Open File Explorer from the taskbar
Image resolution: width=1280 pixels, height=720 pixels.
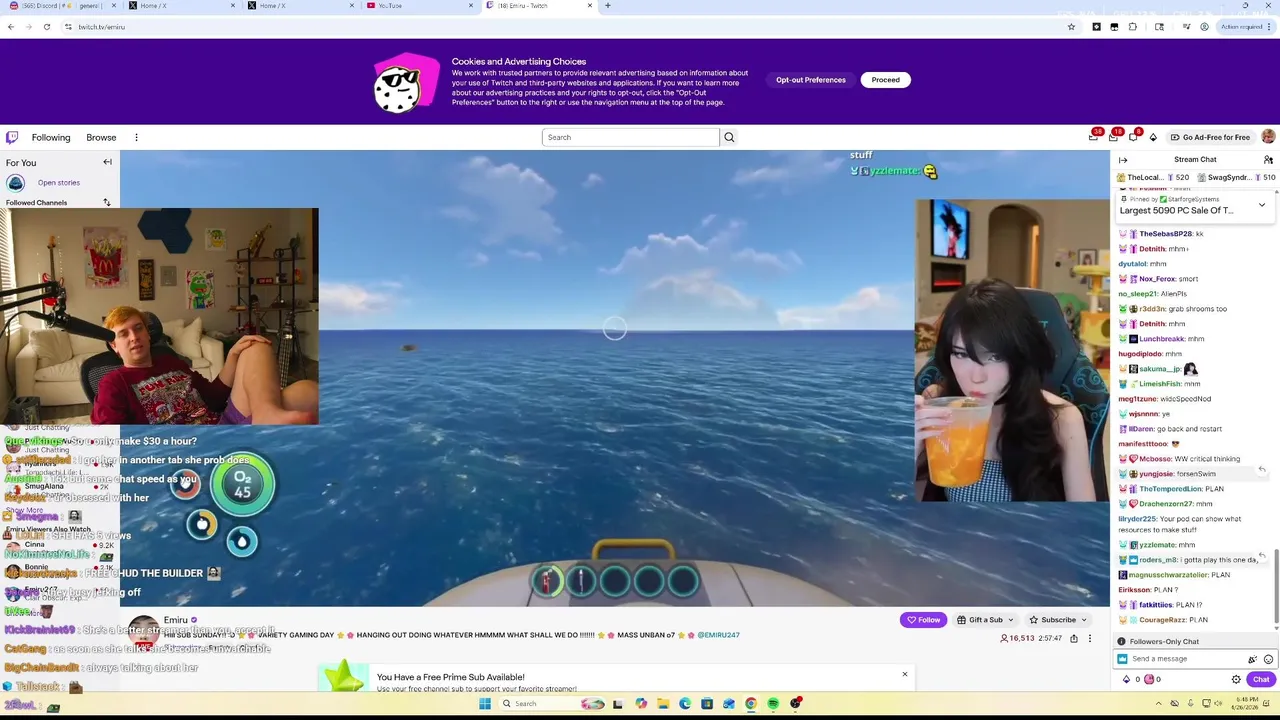point(663,704)
